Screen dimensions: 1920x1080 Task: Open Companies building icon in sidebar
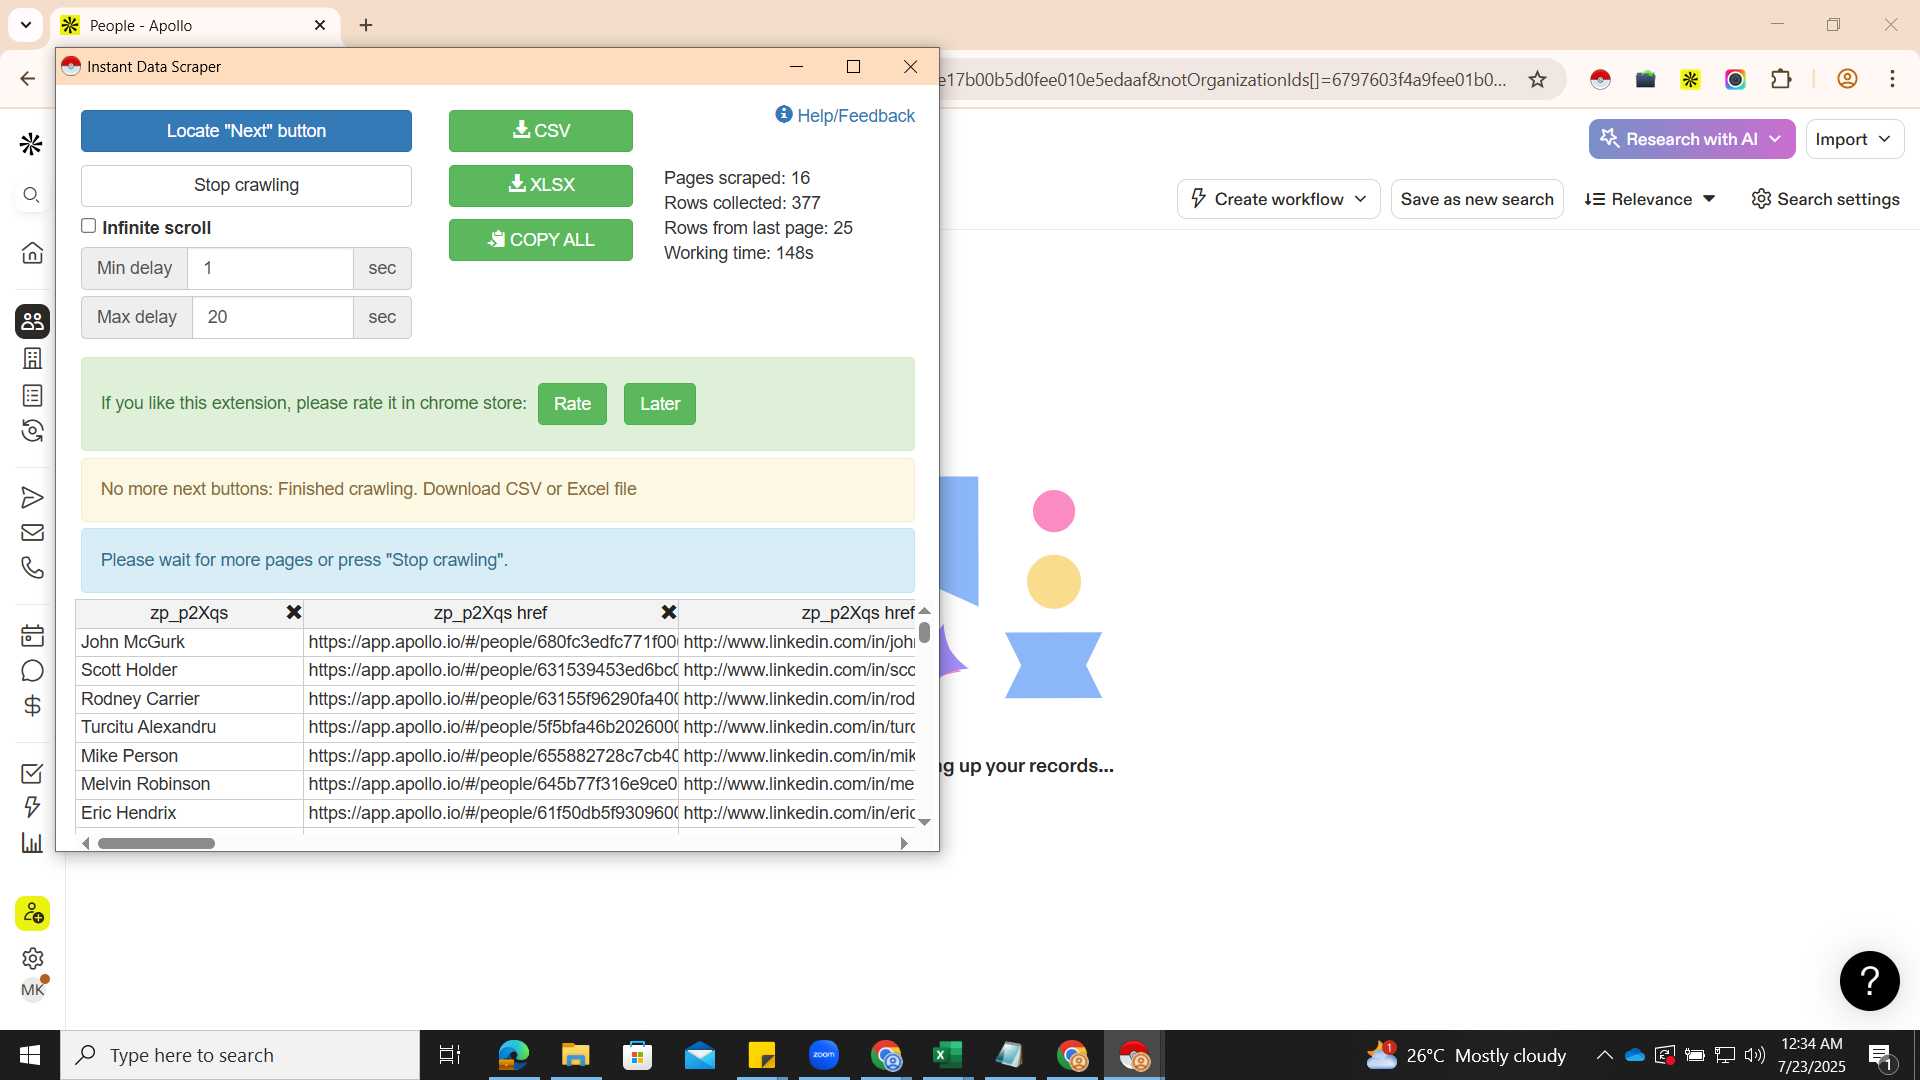32,358
